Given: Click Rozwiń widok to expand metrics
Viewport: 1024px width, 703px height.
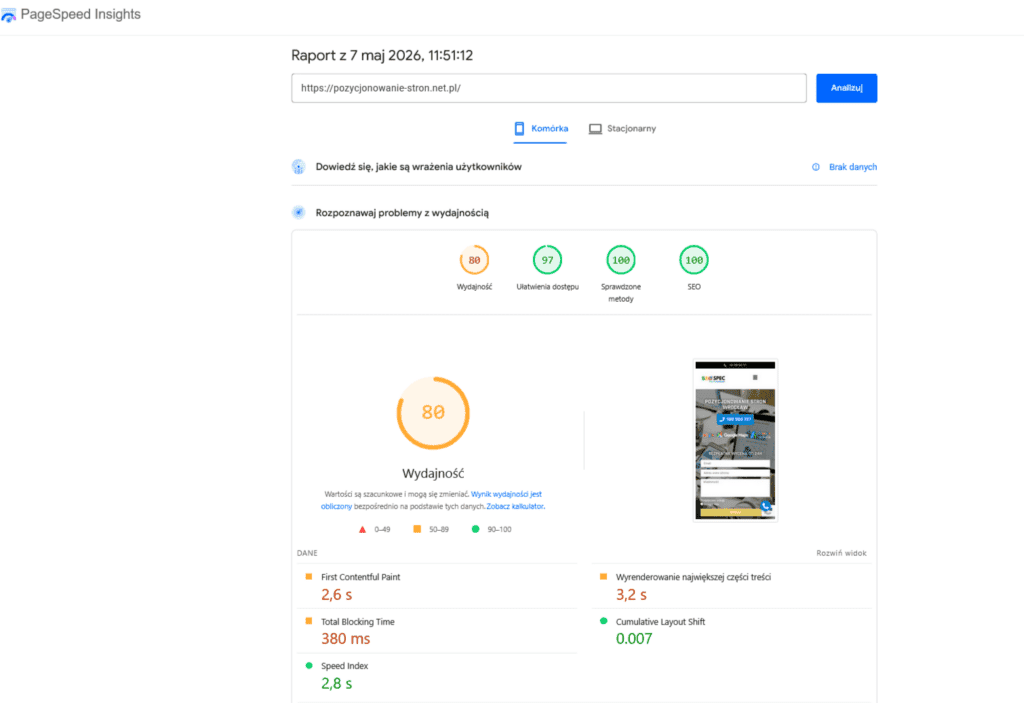Looking at the screenshot, I should point(841,553).
